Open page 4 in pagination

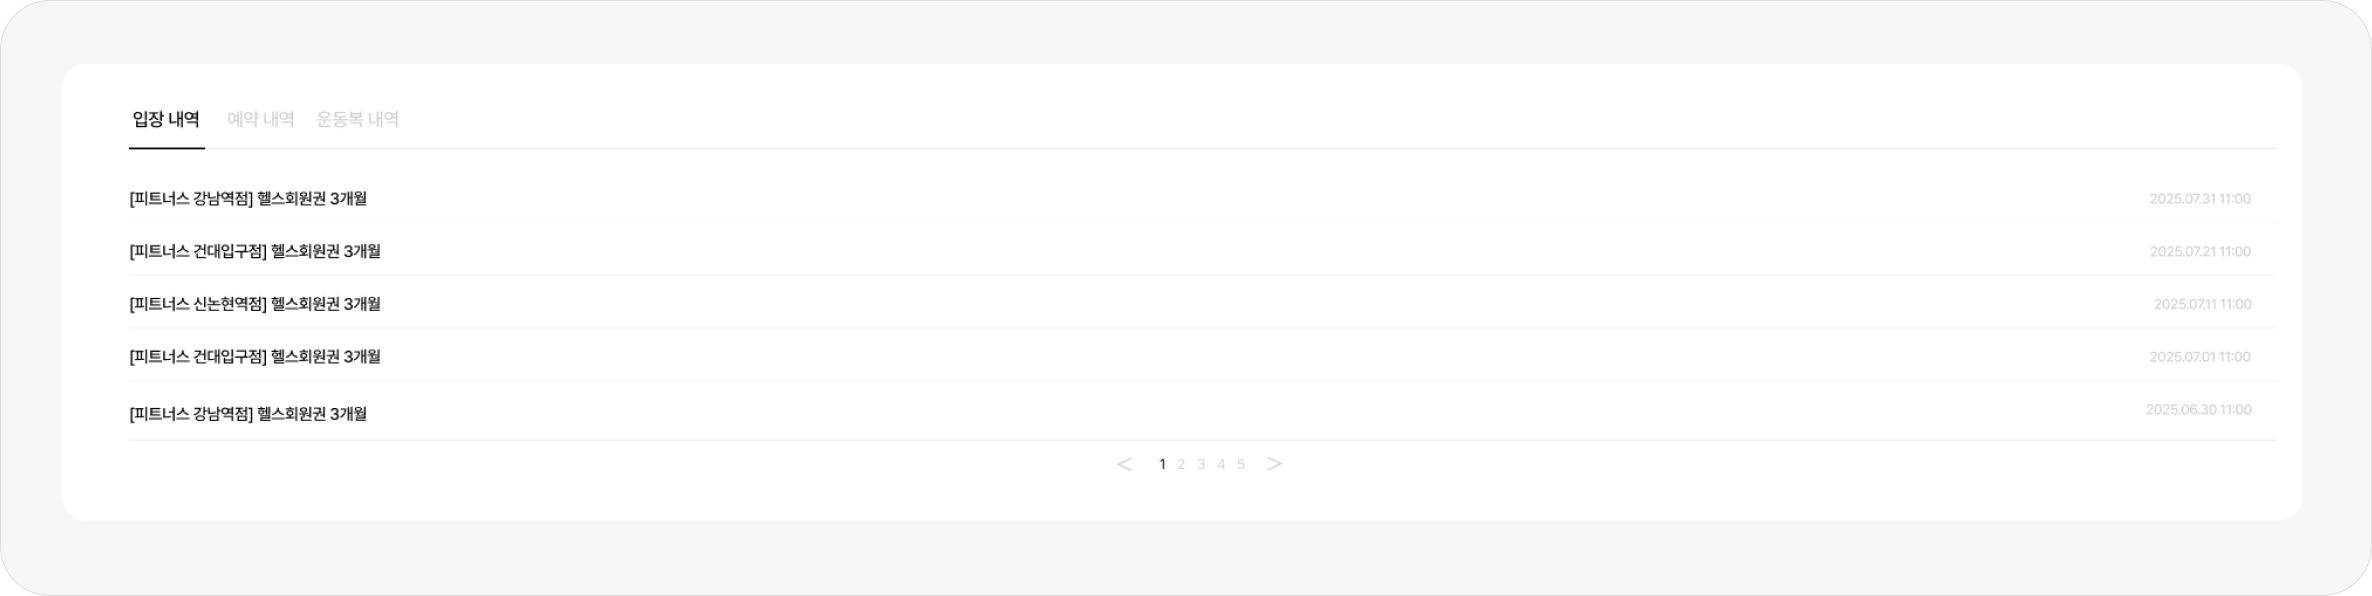[x=1221, y=464]
